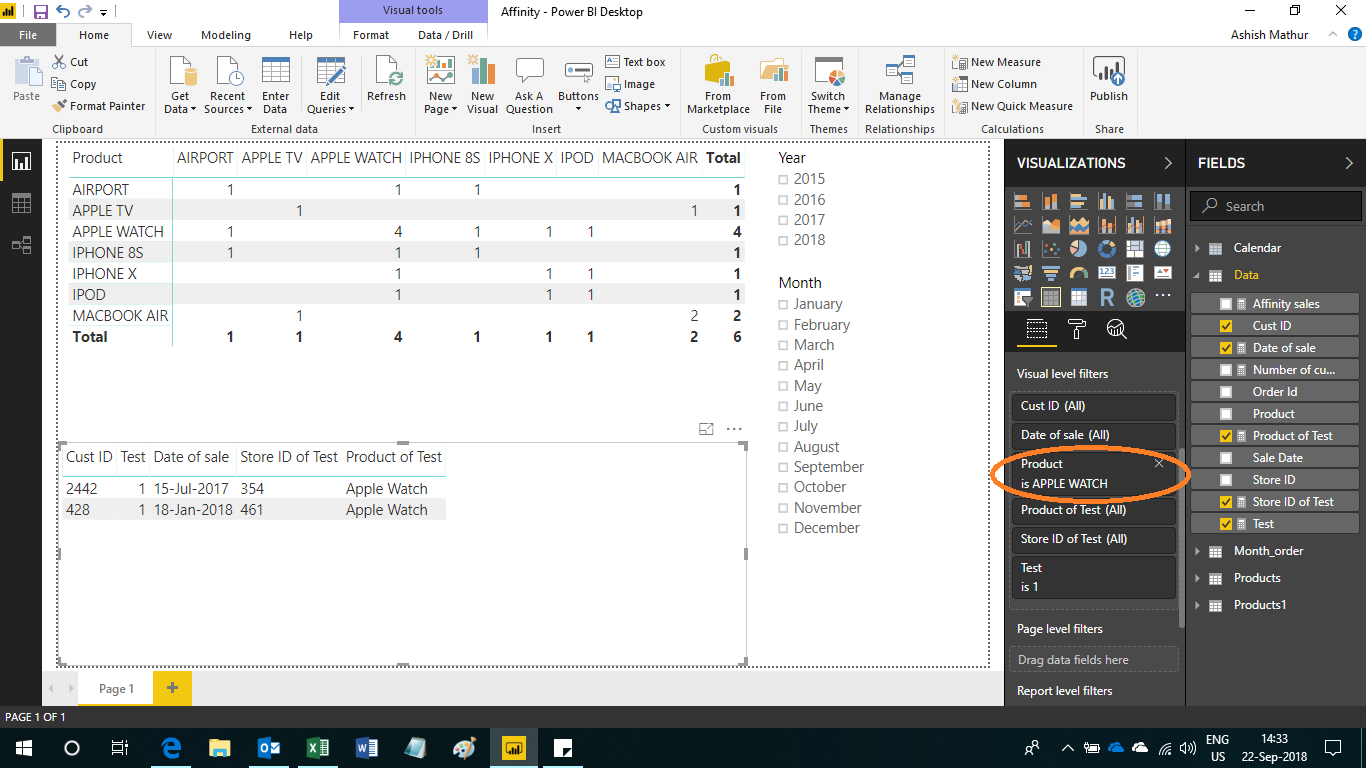Select the pie chart visualization
This screenshot has height=768, width=1366.
(x=1079, y=249)
